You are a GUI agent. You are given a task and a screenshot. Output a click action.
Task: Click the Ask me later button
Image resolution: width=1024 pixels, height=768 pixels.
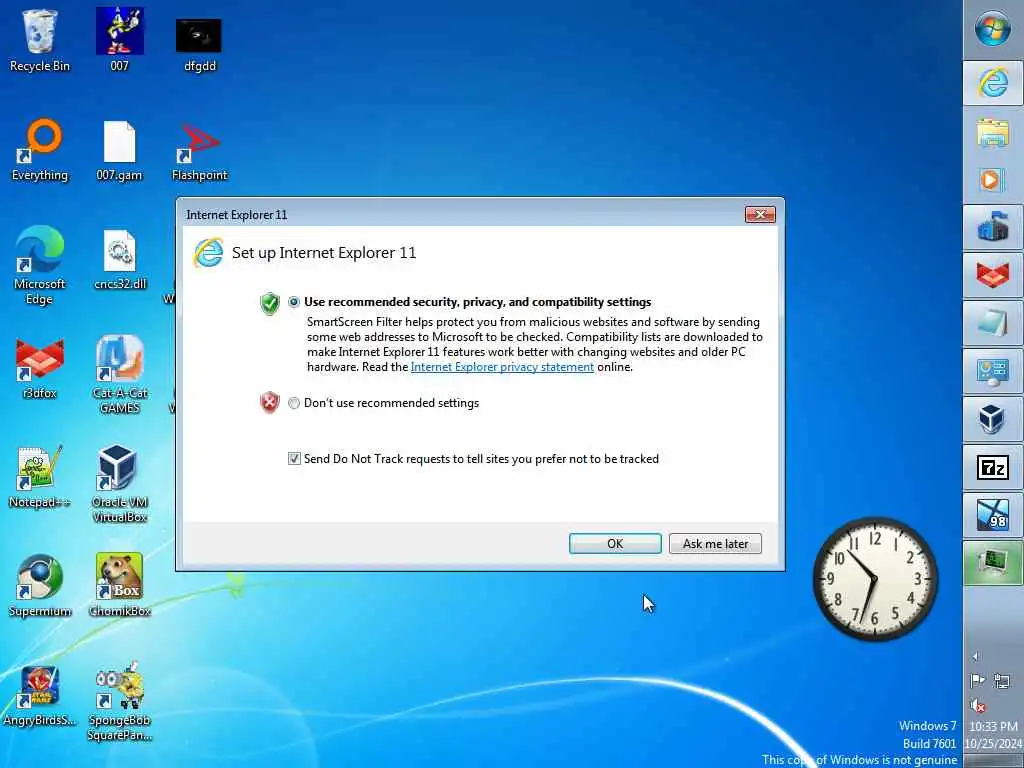point(715,543)
